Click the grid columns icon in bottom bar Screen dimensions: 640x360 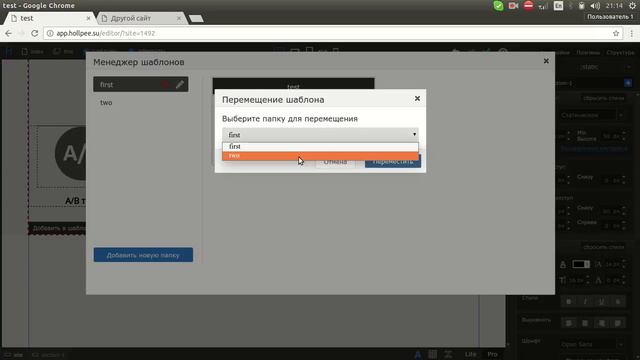pyautogui.click(x=433, y=354)
